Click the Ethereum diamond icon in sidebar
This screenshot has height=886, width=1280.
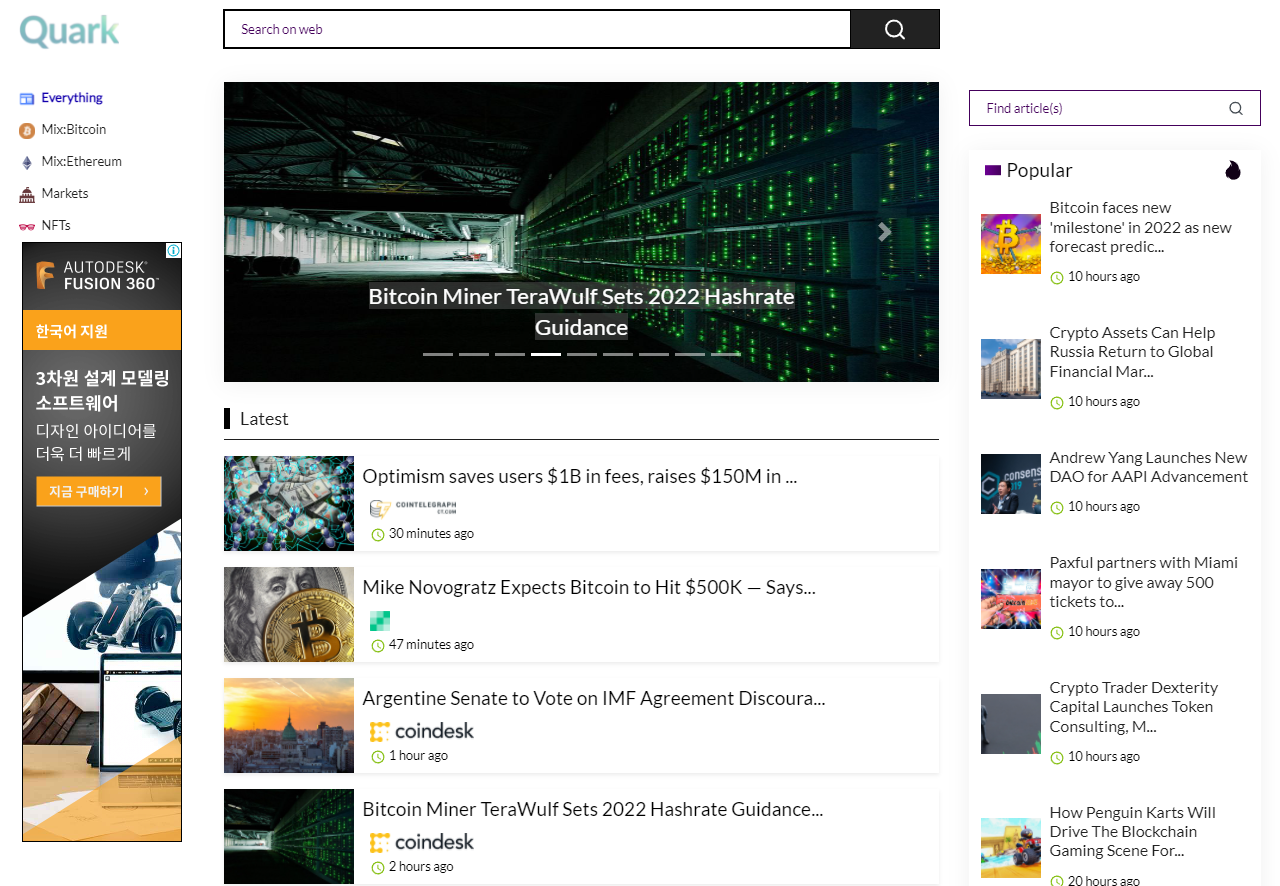[27, 162]
